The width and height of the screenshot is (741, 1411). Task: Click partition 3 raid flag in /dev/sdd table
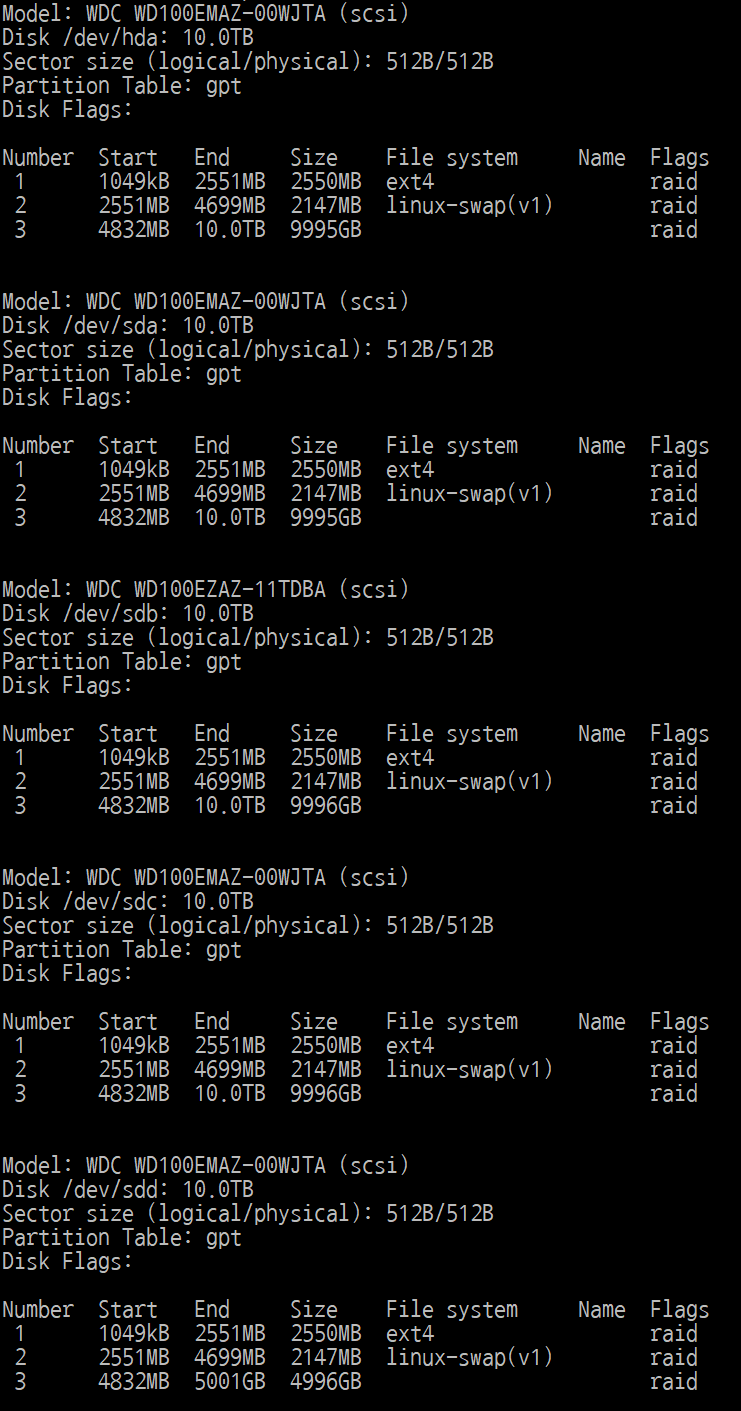click(x=673, y=1382)
